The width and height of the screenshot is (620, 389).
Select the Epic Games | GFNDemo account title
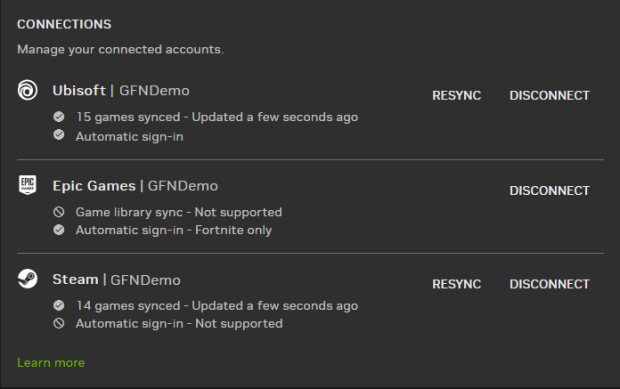[135, 186]
